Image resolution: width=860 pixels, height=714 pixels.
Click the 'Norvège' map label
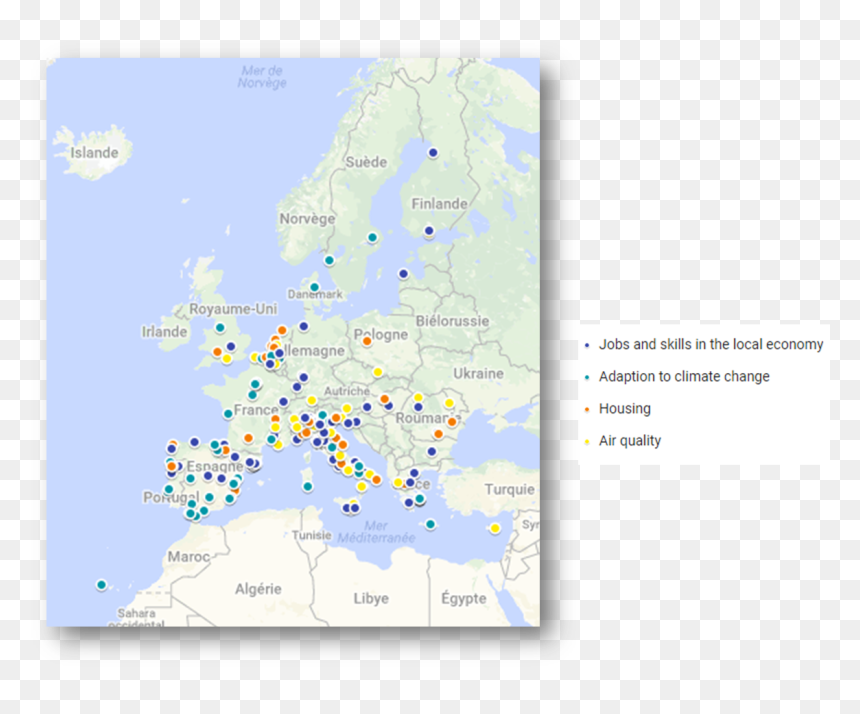[307, 219]
